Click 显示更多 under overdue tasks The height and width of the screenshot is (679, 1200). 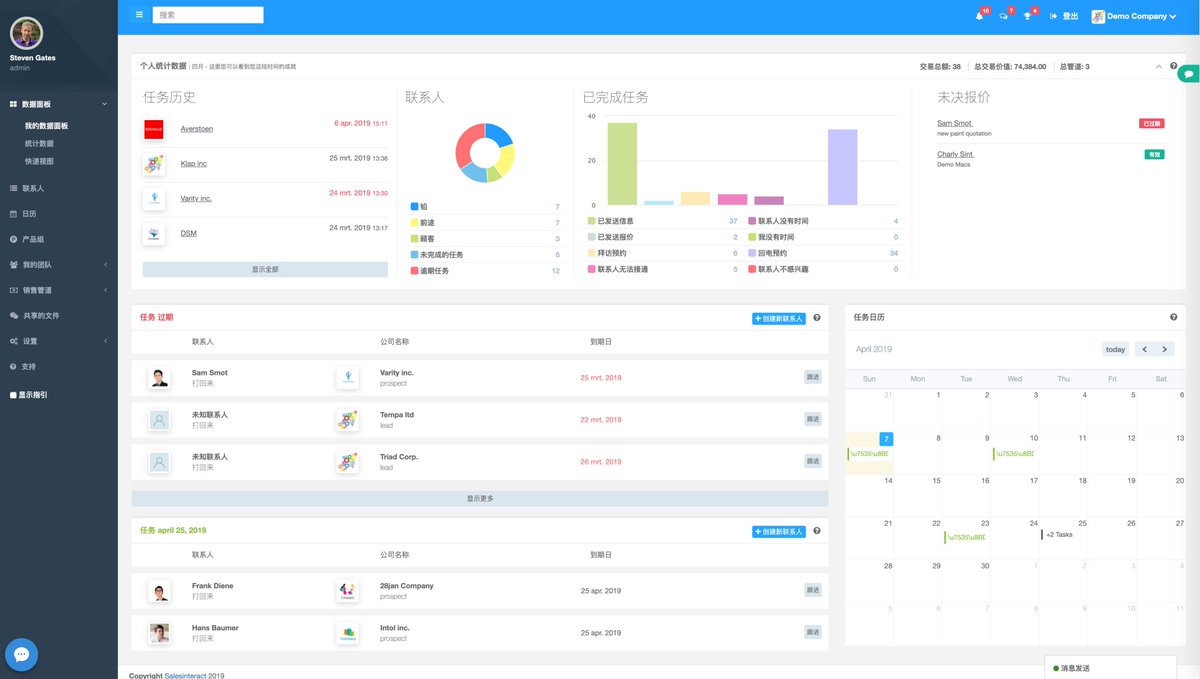[480, 498]
